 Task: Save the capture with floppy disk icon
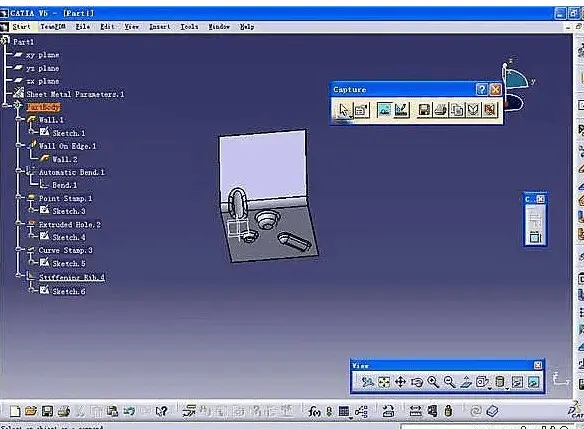pyautogui.click(x=424, y=109)
